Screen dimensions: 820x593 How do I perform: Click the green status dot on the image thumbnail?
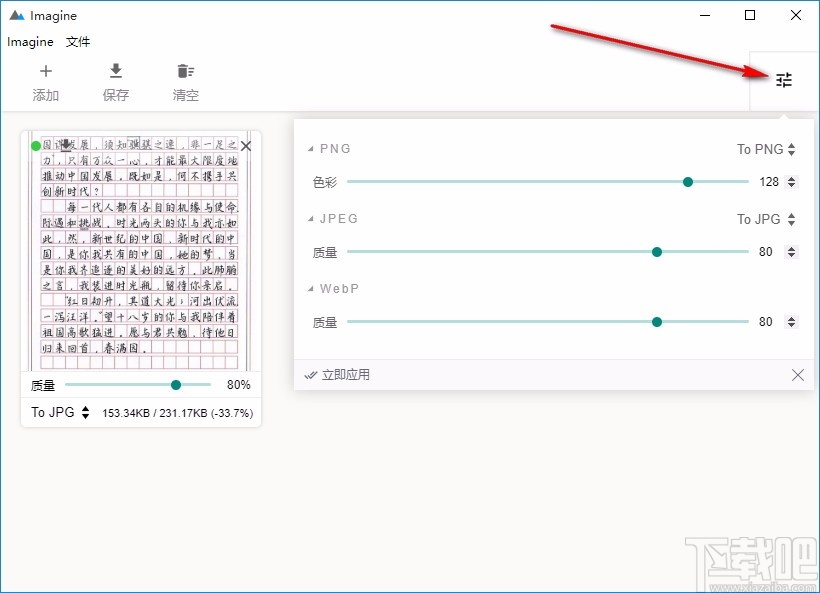pyautogui.click(x=36, y=145)
